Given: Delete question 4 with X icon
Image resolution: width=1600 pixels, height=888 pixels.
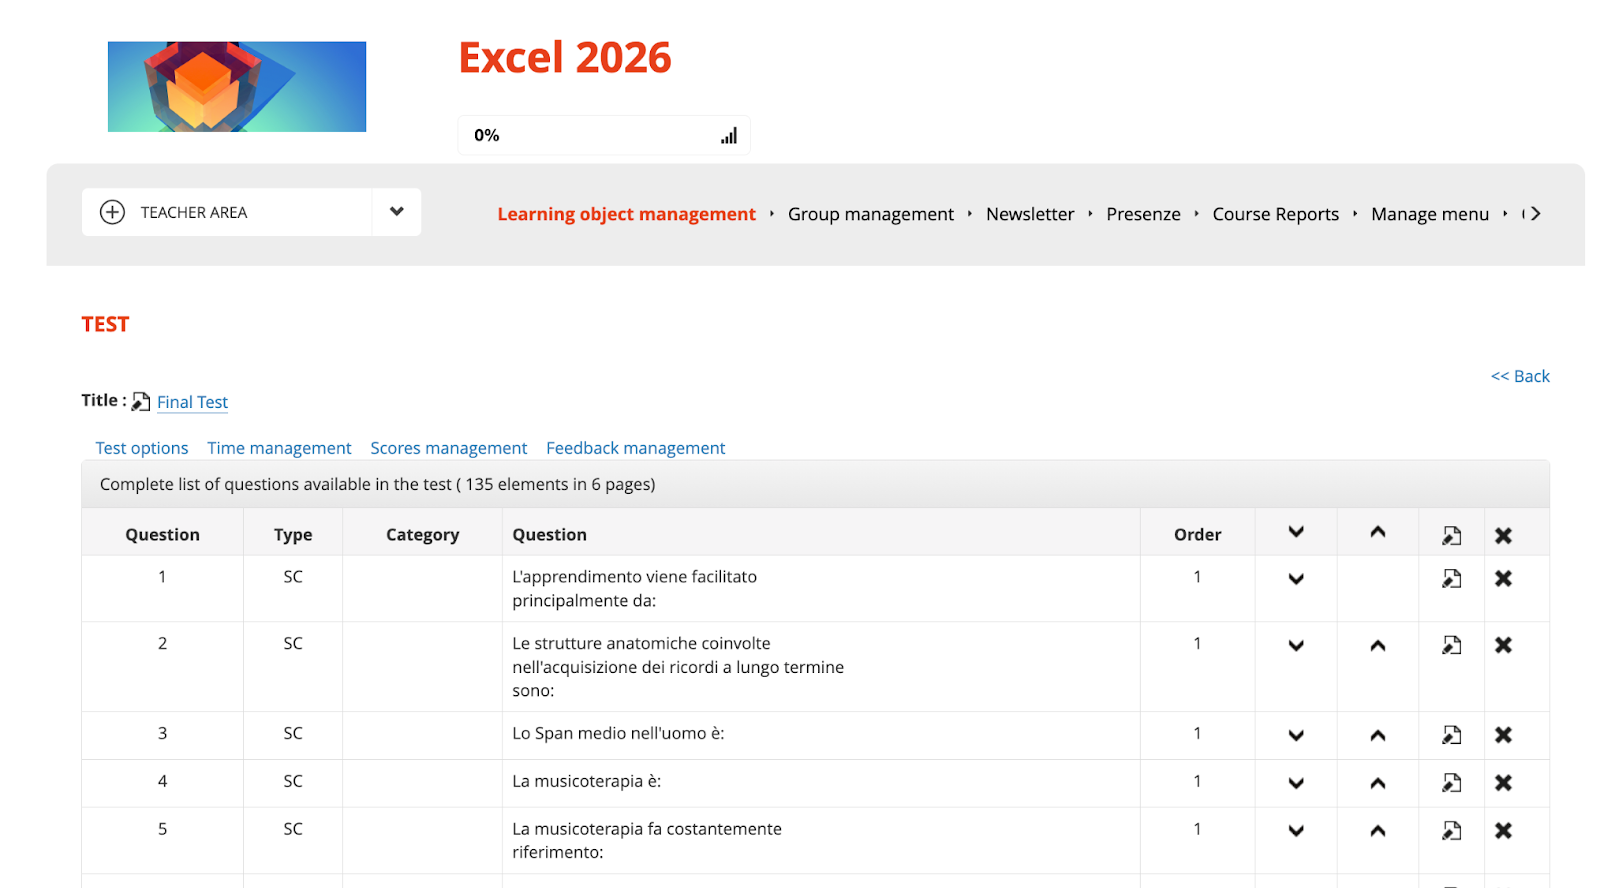Looking at the screenshot, I should 1502,783.
